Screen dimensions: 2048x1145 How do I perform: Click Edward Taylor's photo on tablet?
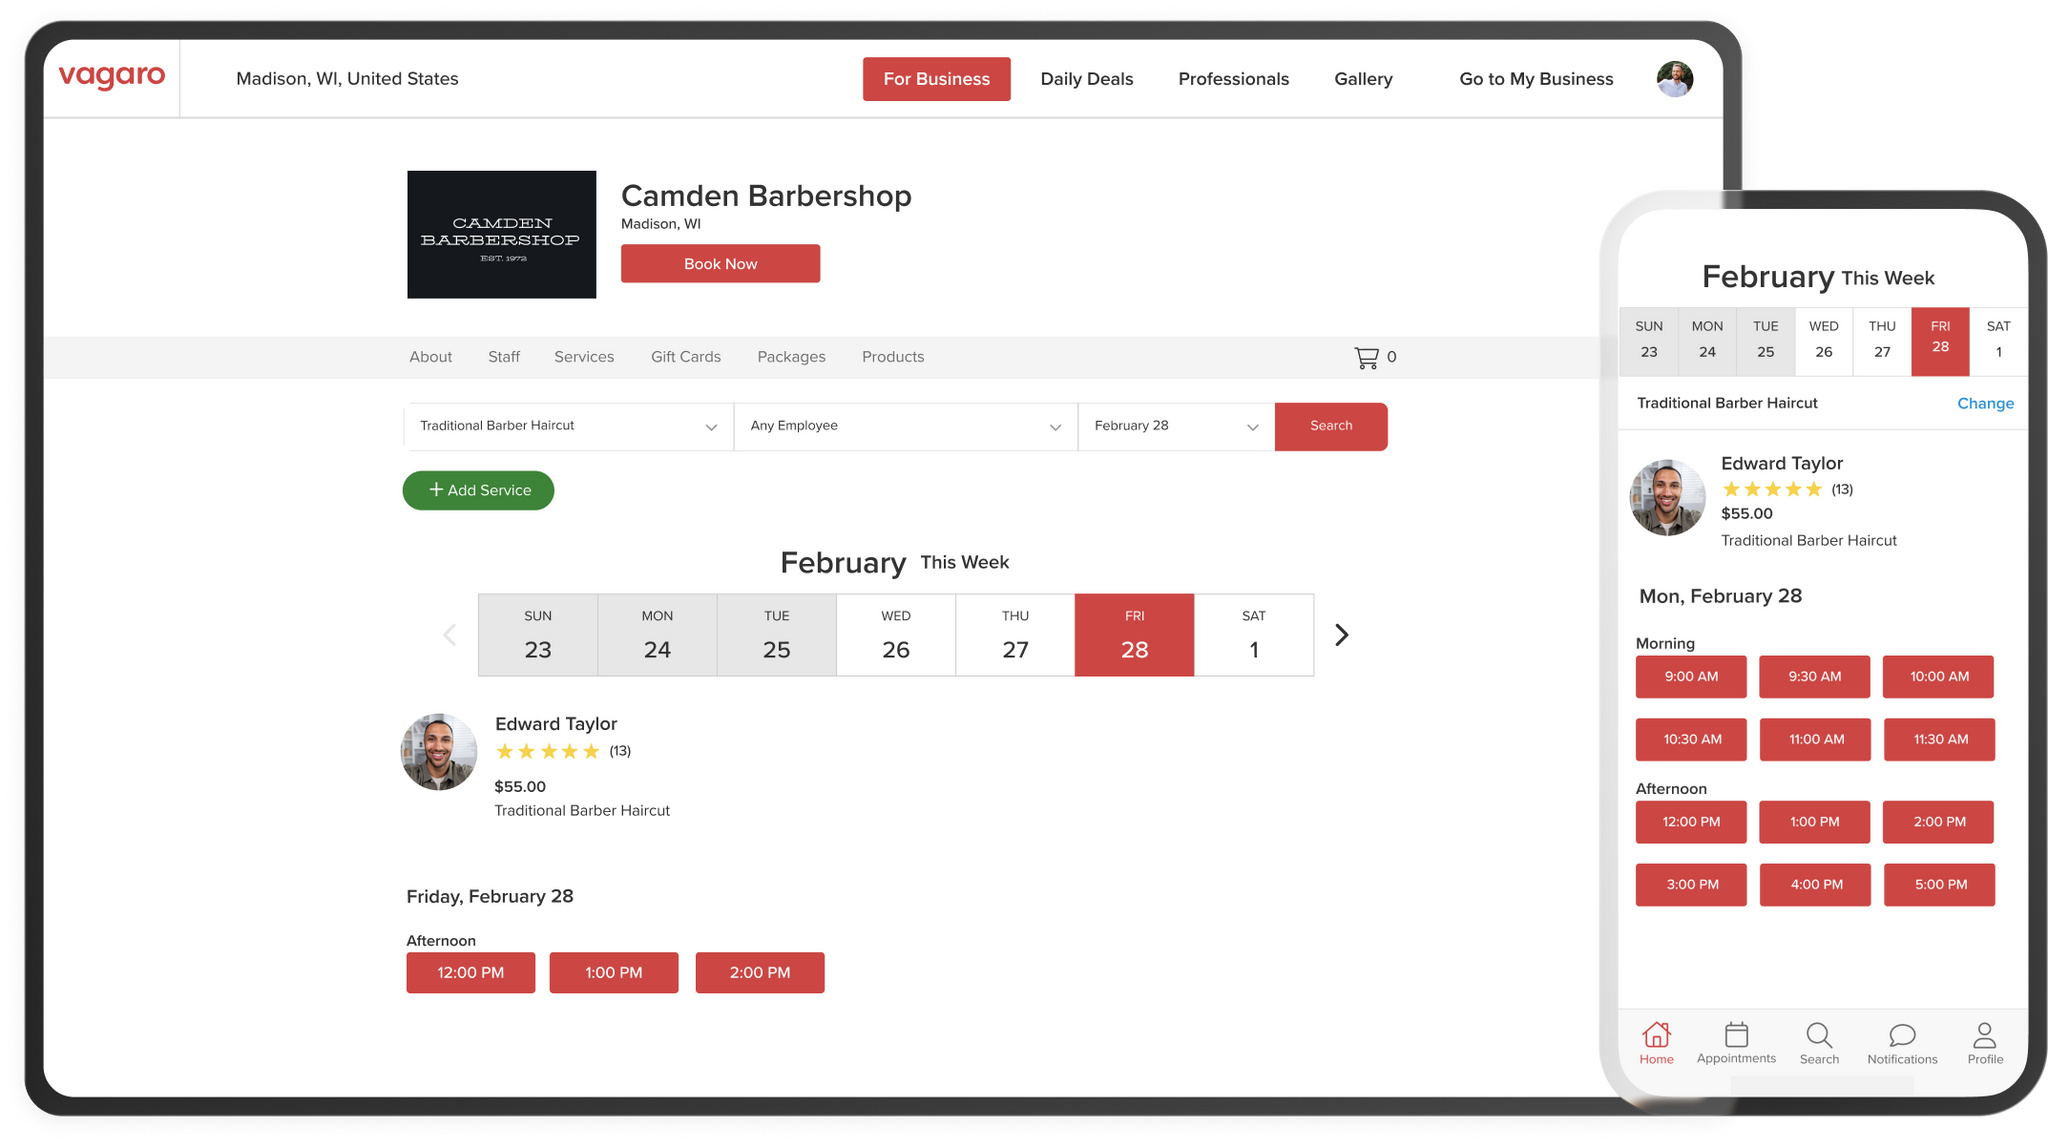[x=439, y=752]
